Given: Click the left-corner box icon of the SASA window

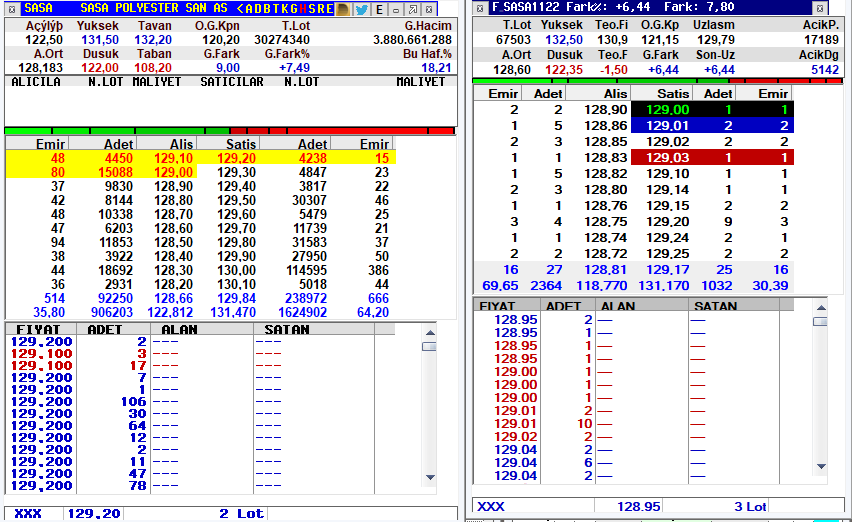Looking at the screenshot, I should pos(12,9).
